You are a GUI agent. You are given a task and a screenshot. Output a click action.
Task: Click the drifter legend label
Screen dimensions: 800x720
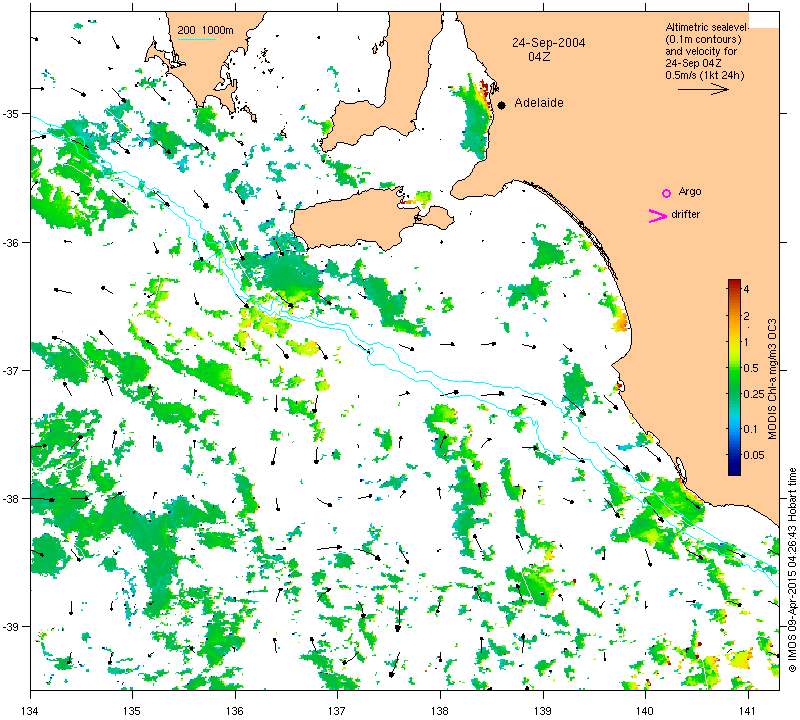point(685,214)
